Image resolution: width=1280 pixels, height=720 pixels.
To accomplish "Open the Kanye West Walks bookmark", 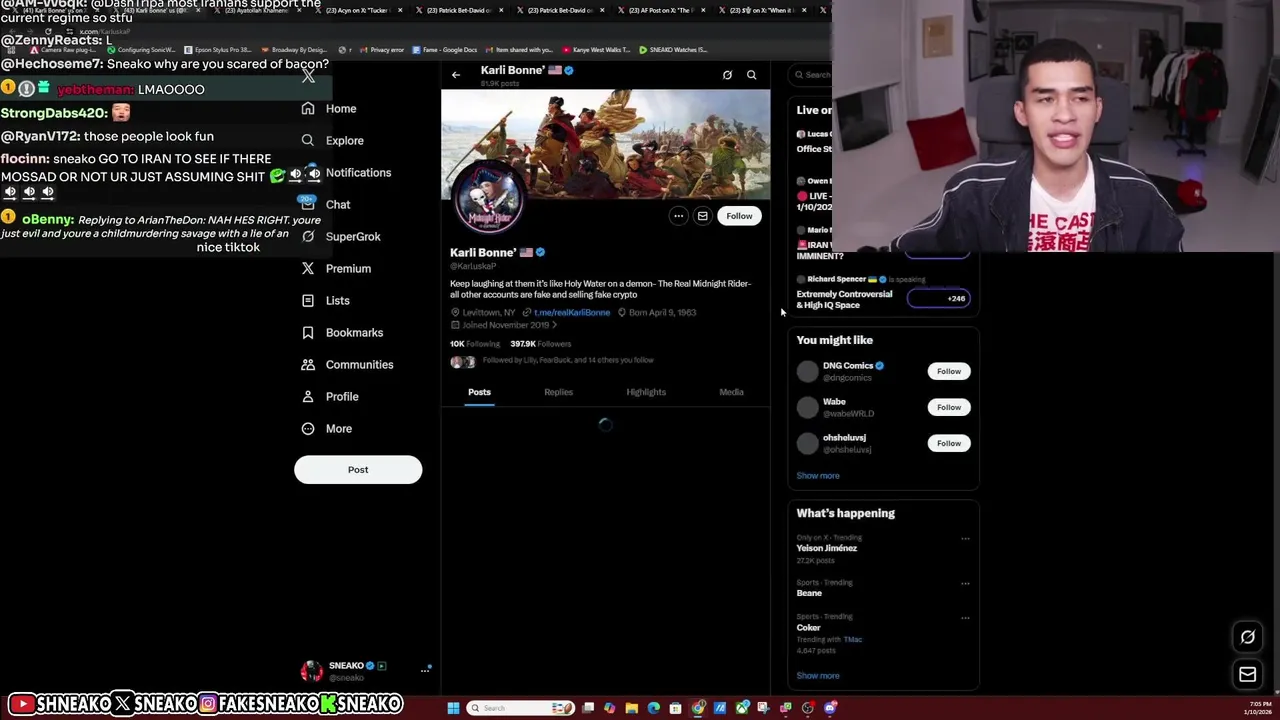I will (x=597, y=49).
